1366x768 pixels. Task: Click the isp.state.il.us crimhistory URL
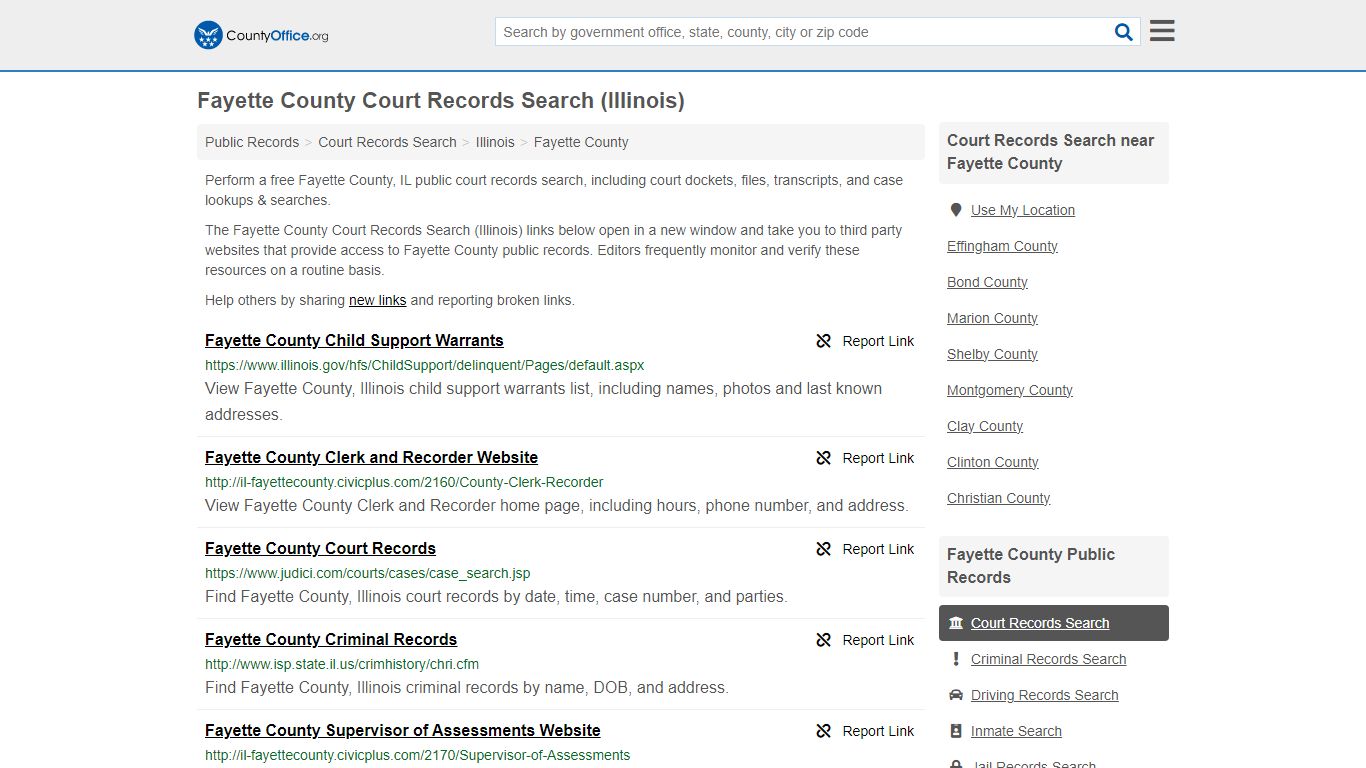click(342, 664)
